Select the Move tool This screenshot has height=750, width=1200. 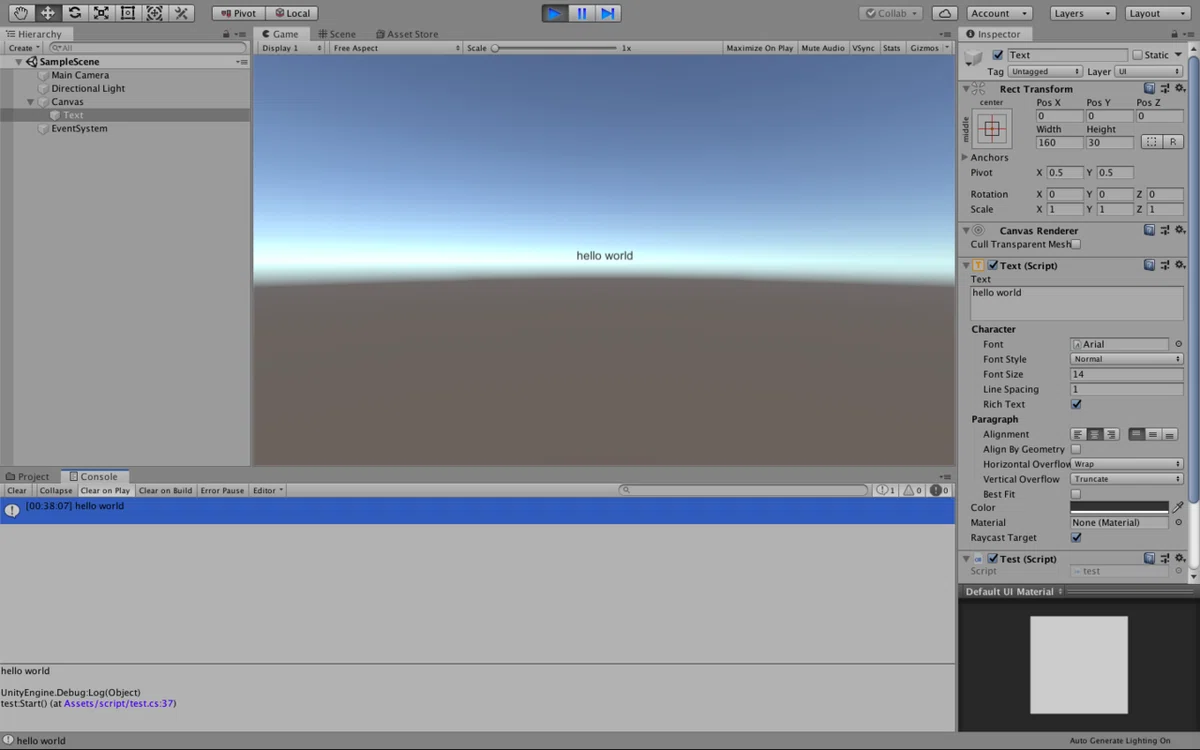coord(47,13)
